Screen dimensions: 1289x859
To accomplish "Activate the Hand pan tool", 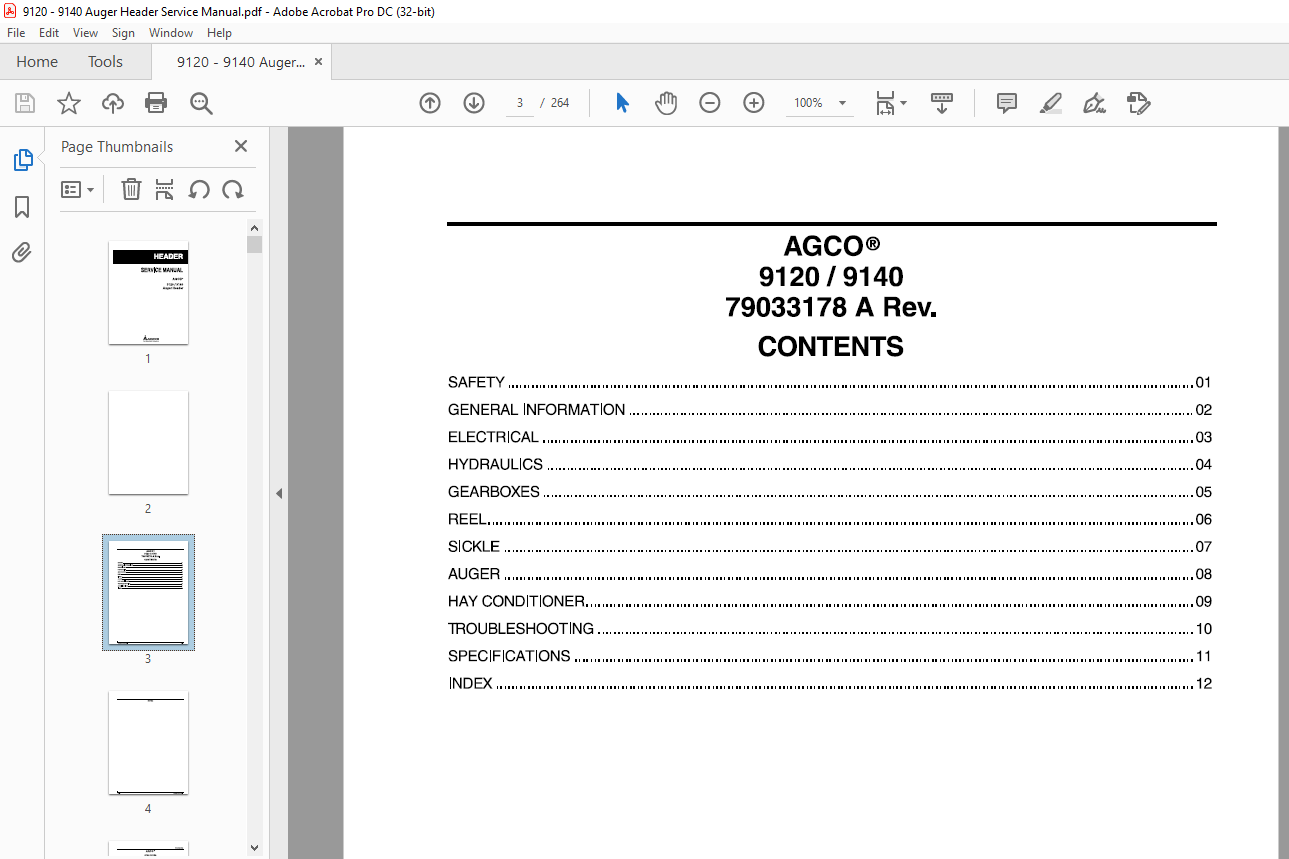I will (x=666, y=103).
